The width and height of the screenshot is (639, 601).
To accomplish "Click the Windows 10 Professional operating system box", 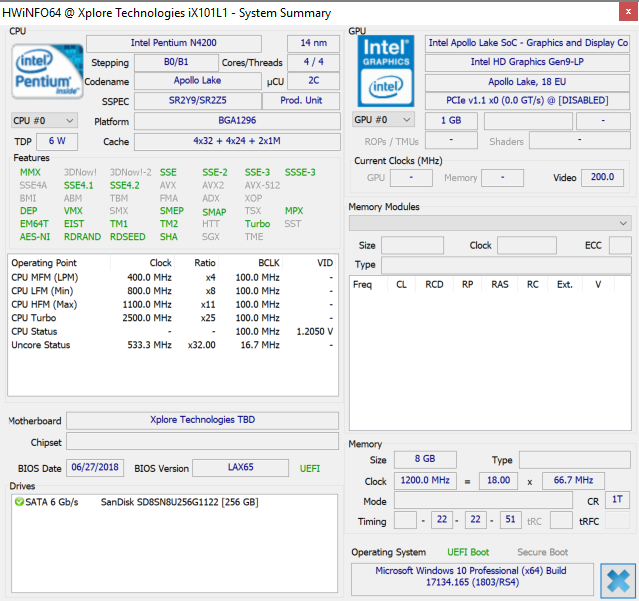I will coord(470,577).
